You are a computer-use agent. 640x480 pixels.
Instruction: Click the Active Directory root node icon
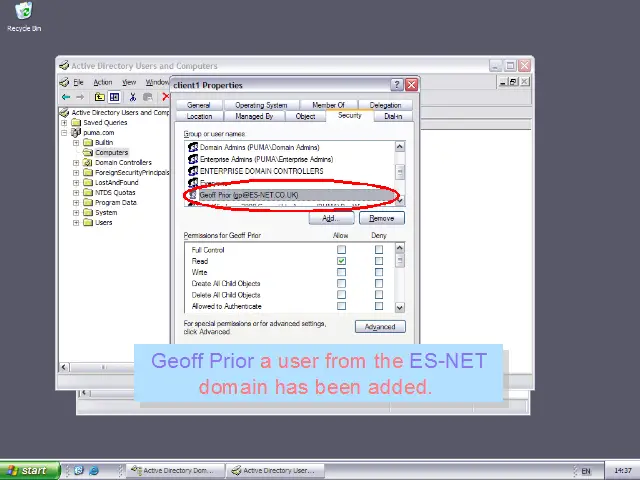(64, 112)
